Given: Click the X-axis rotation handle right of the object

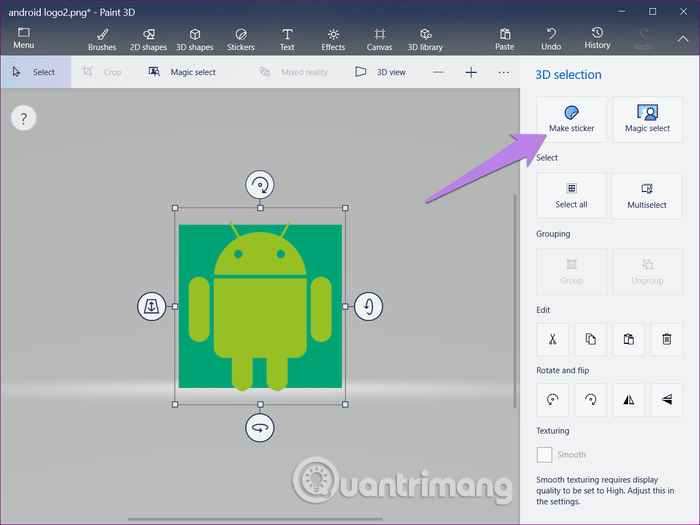Looking at the screenshot, I should click(368, 306).
